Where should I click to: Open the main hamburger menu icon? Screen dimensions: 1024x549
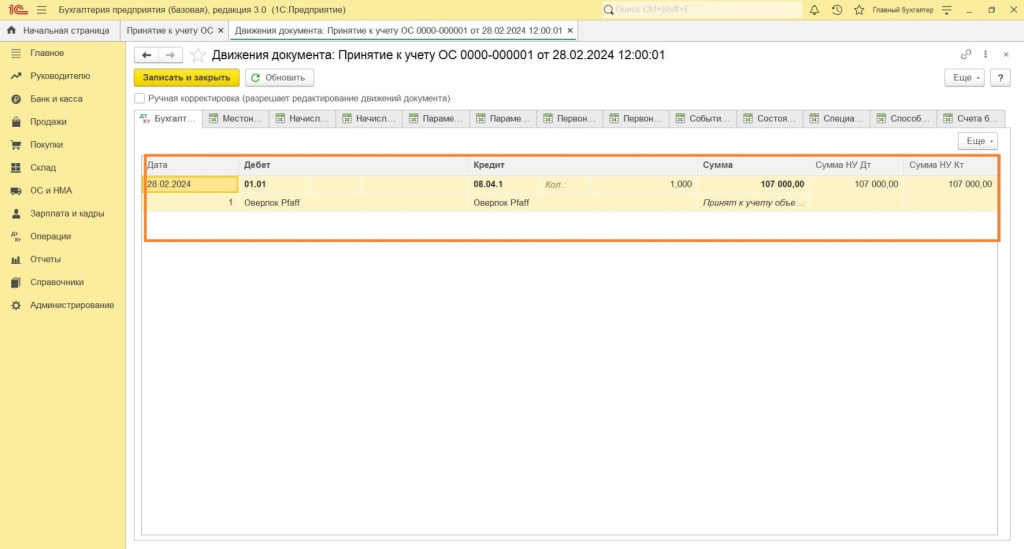point(41,9)
